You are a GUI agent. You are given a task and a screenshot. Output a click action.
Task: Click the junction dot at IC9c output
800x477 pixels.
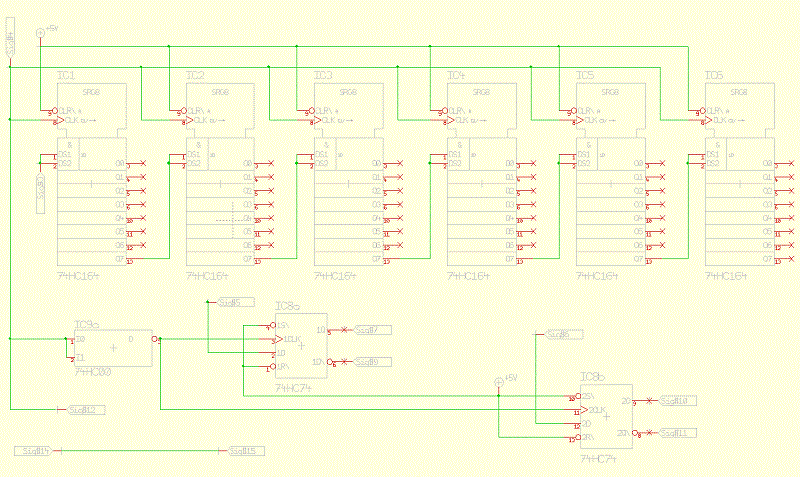click(x=161, y=339)
